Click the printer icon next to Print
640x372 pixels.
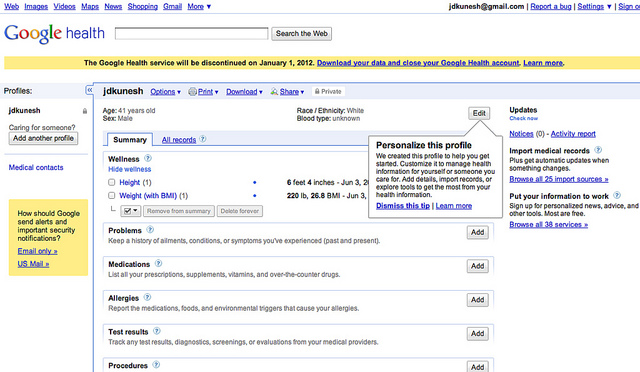pos(192,91)
